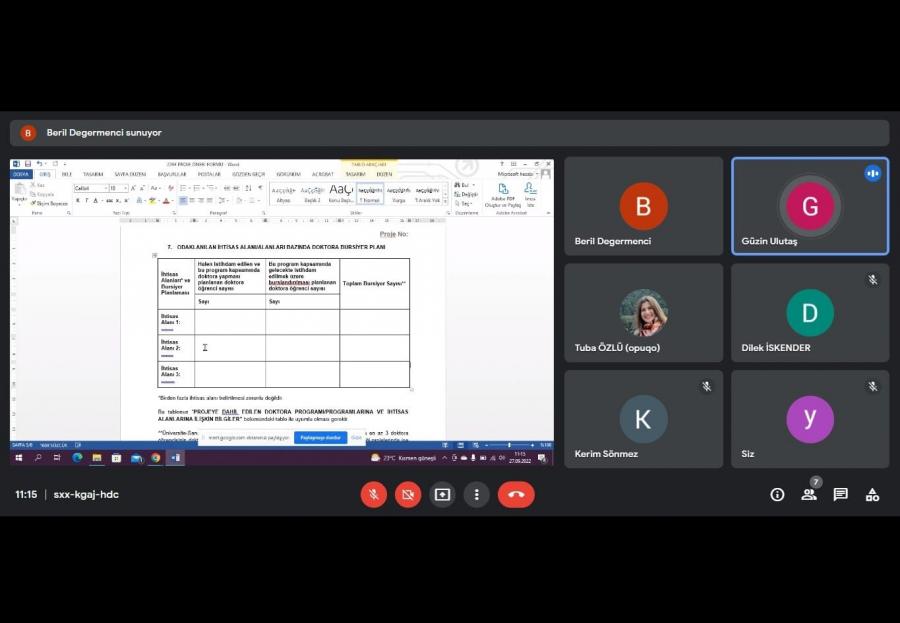Open the chat panel

click(841, 494)
